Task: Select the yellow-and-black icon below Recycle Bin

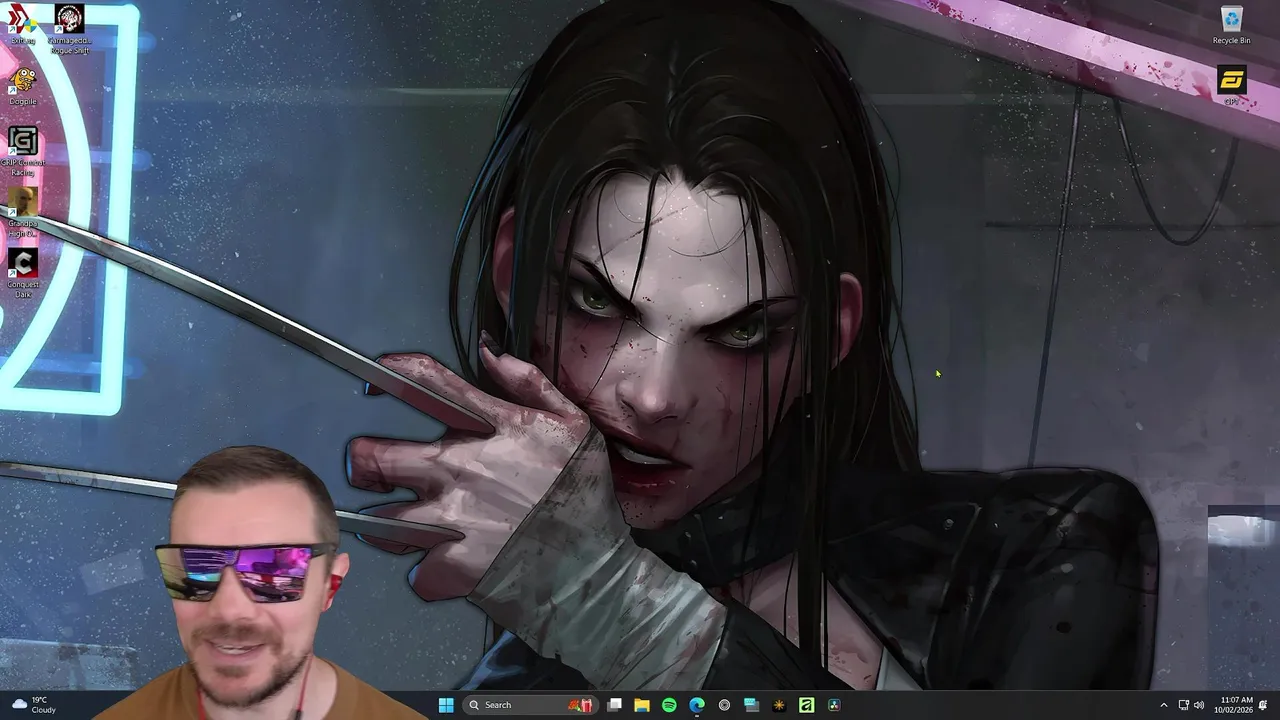Action: click(x=1231, y=85)
